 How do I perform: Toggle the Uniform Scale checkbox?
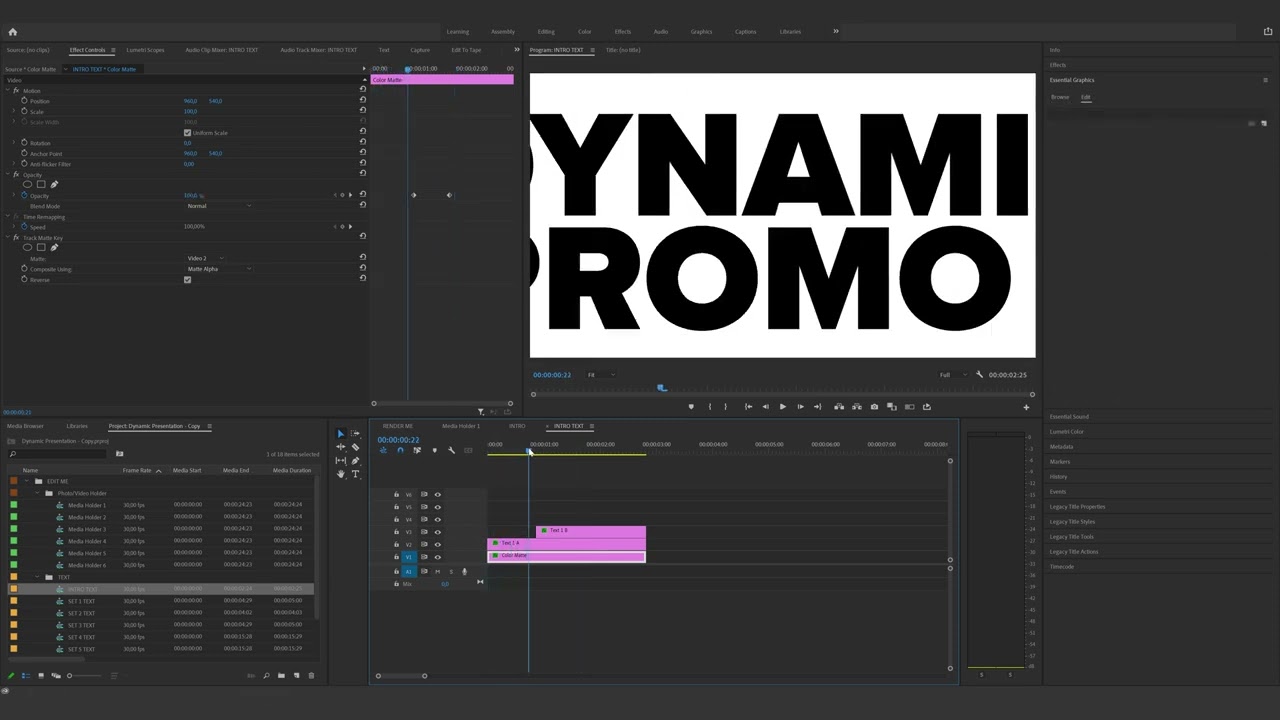(187, 133)
